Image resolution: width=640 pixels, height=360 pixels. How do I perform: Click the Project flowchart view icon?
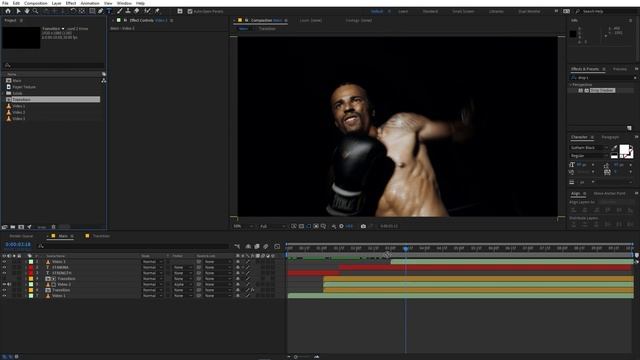click(x=104, y=80)
